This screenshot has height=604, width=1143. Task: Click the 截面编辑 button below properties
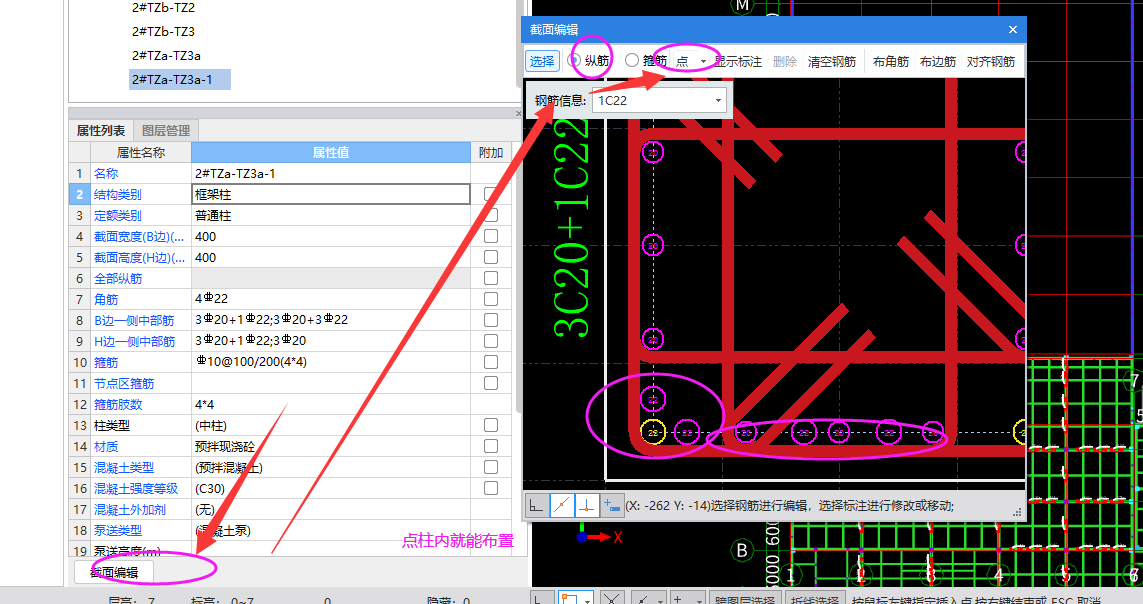[114, 573]
